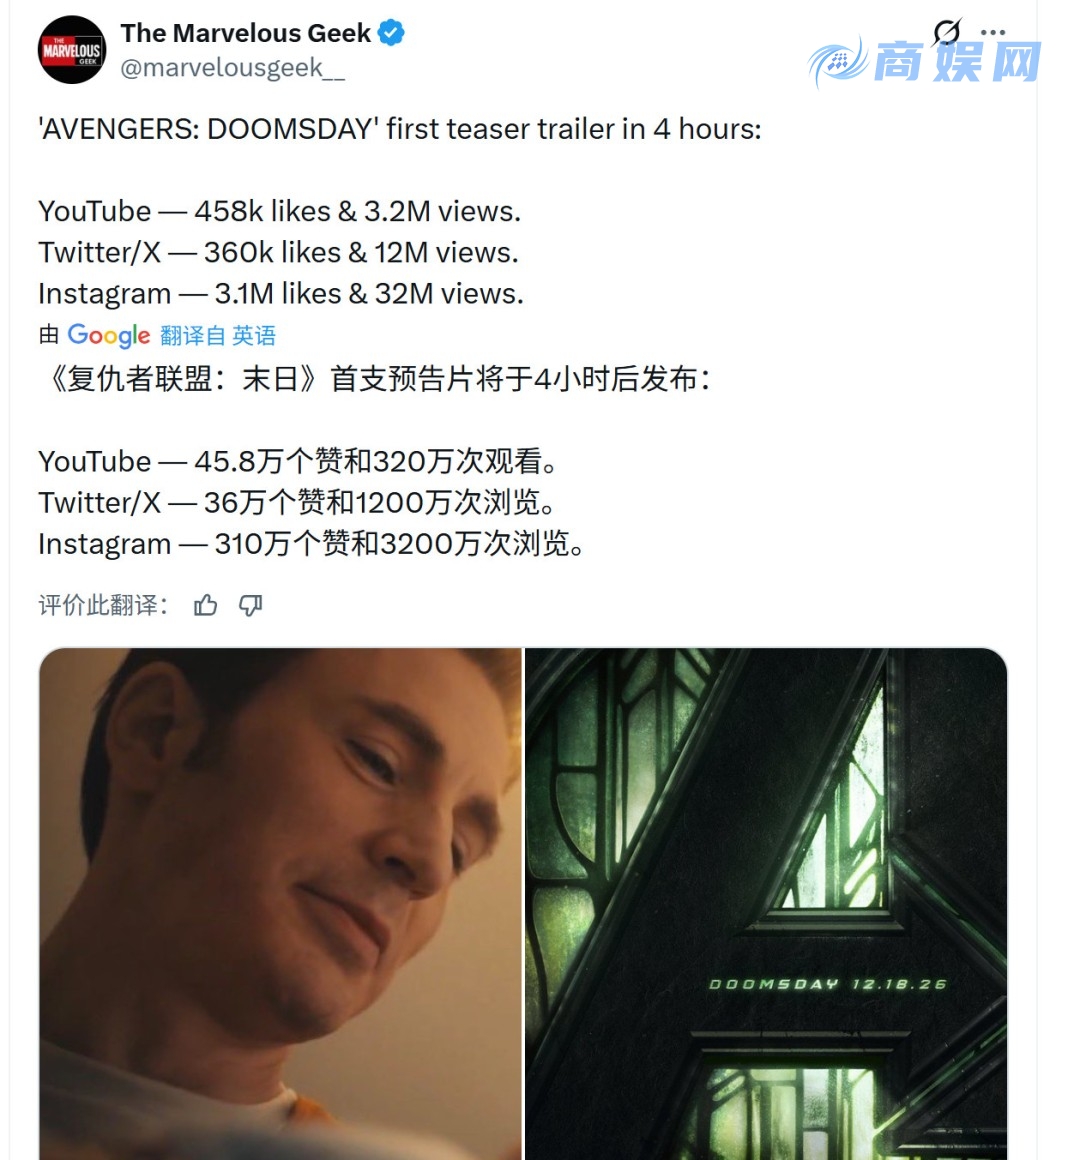Click the YouTube 458k likes stats line
Image resolution: width=1080 pixels, height=1160 pixels.
click(280, 212)
